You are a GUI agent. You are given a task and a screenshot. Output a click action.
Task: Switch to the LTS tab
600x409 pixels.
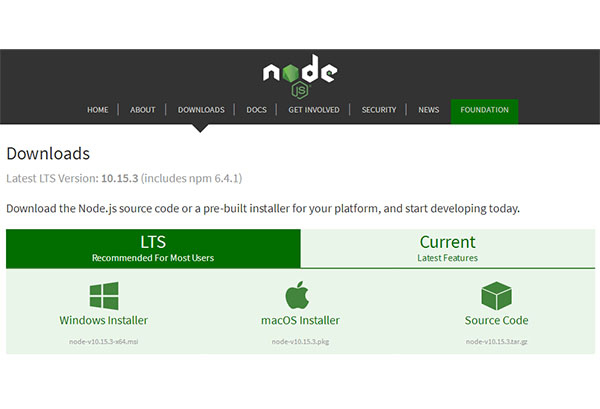point(153,248)
